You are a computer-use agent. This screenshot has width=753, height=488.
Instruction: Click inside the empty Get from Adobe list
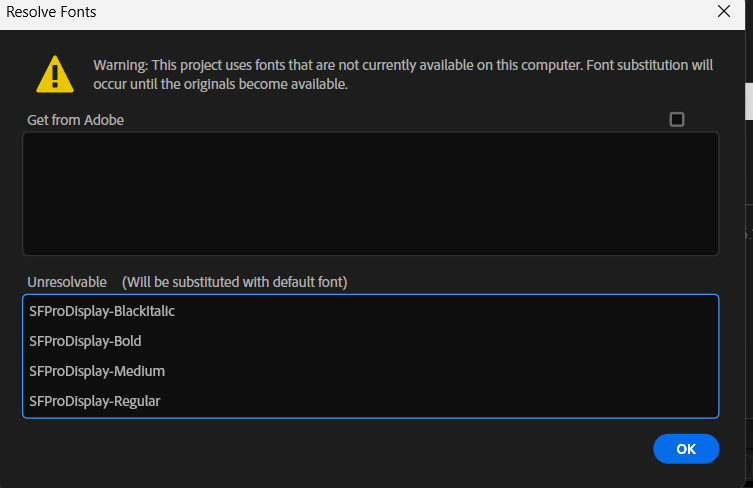point(370,193)
